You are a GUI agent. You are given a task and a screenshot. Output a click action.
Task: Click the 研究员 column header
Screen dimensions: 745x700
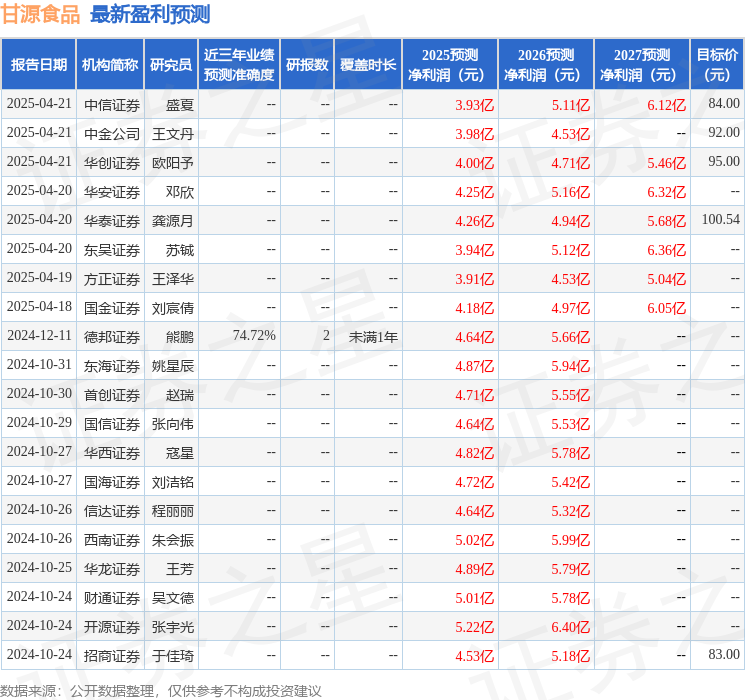[x=171, y=65]
